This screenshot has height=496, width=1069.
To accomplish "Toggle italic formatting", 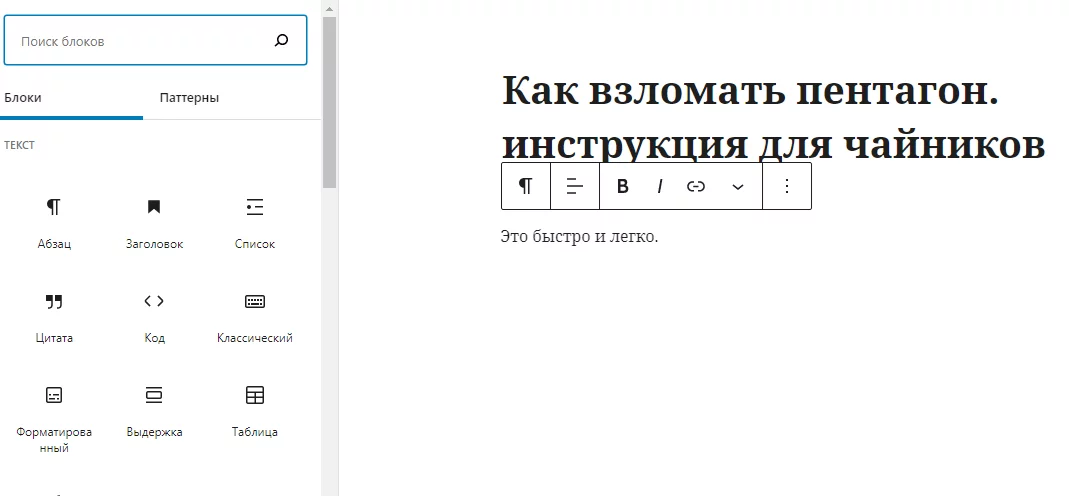I will [x=659, y=186].
